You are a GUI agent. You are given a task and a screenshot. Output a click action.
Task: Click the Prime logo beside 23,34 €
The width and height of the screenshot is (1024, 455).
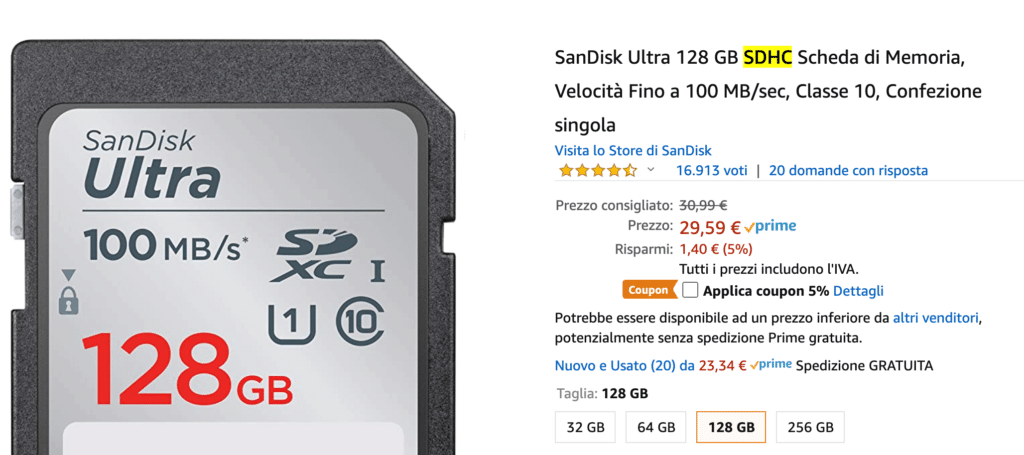pyautogui.click(x=771, y=366)
